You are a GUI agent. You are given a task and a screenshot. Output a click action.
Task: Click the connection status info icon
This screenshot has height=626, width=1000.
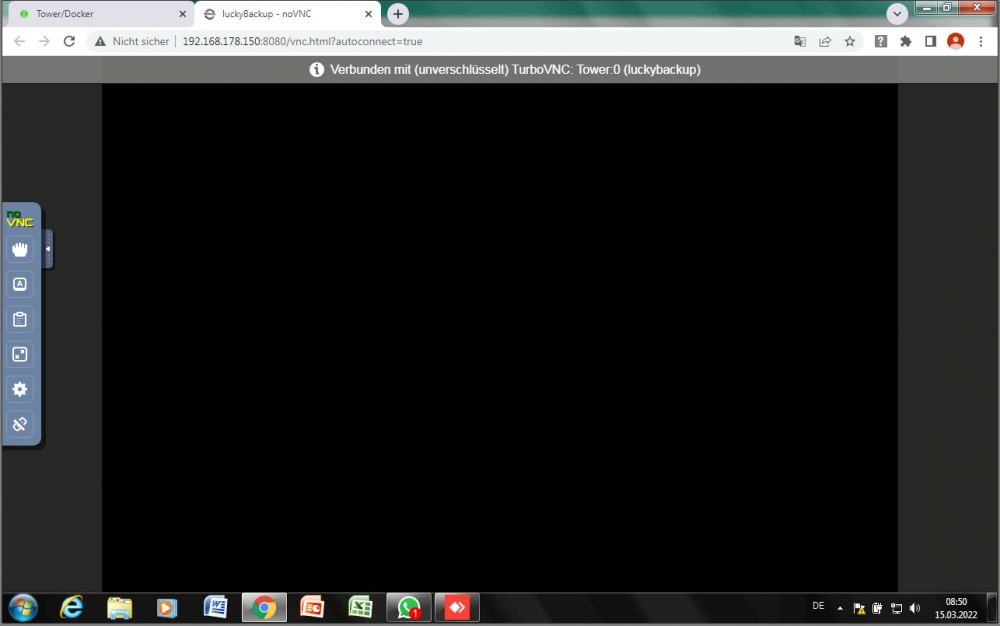click(x=316, y=69)
